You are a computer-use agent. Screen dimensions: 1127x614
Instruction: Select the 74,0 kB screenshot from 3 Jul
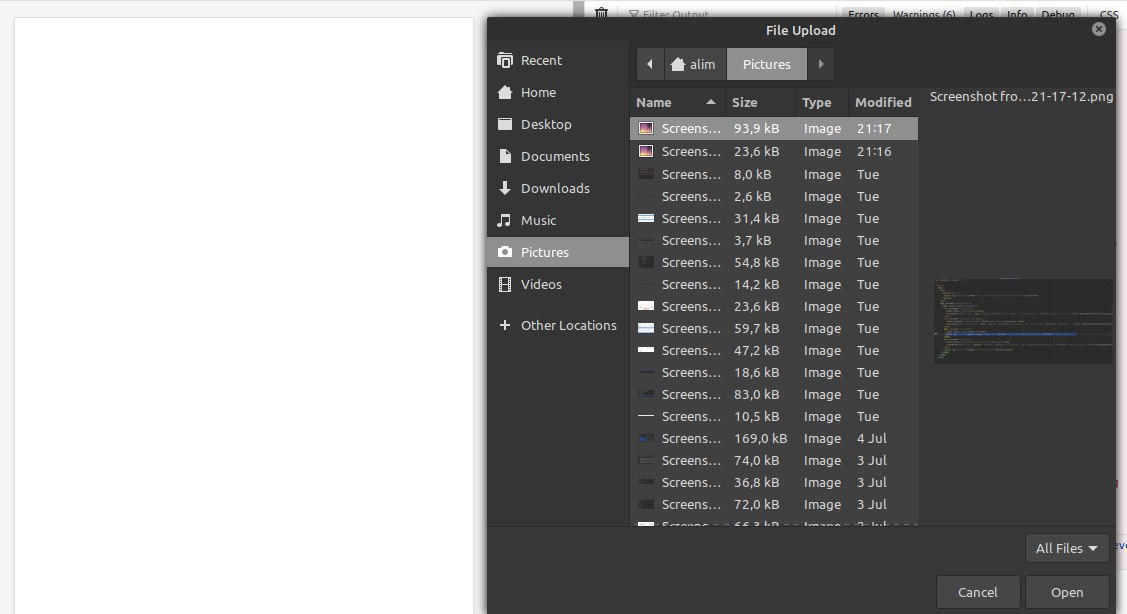point(774,460)
